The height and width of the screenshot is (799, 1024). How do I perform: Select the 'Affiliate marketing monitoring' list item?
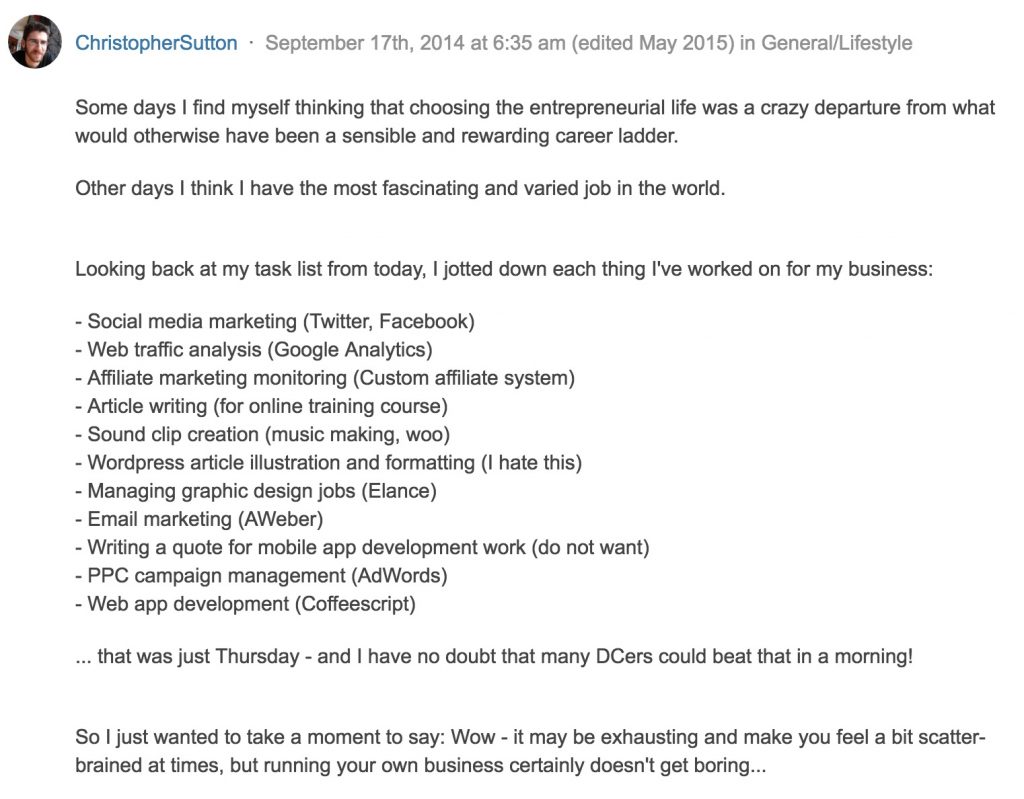point(325,378)
